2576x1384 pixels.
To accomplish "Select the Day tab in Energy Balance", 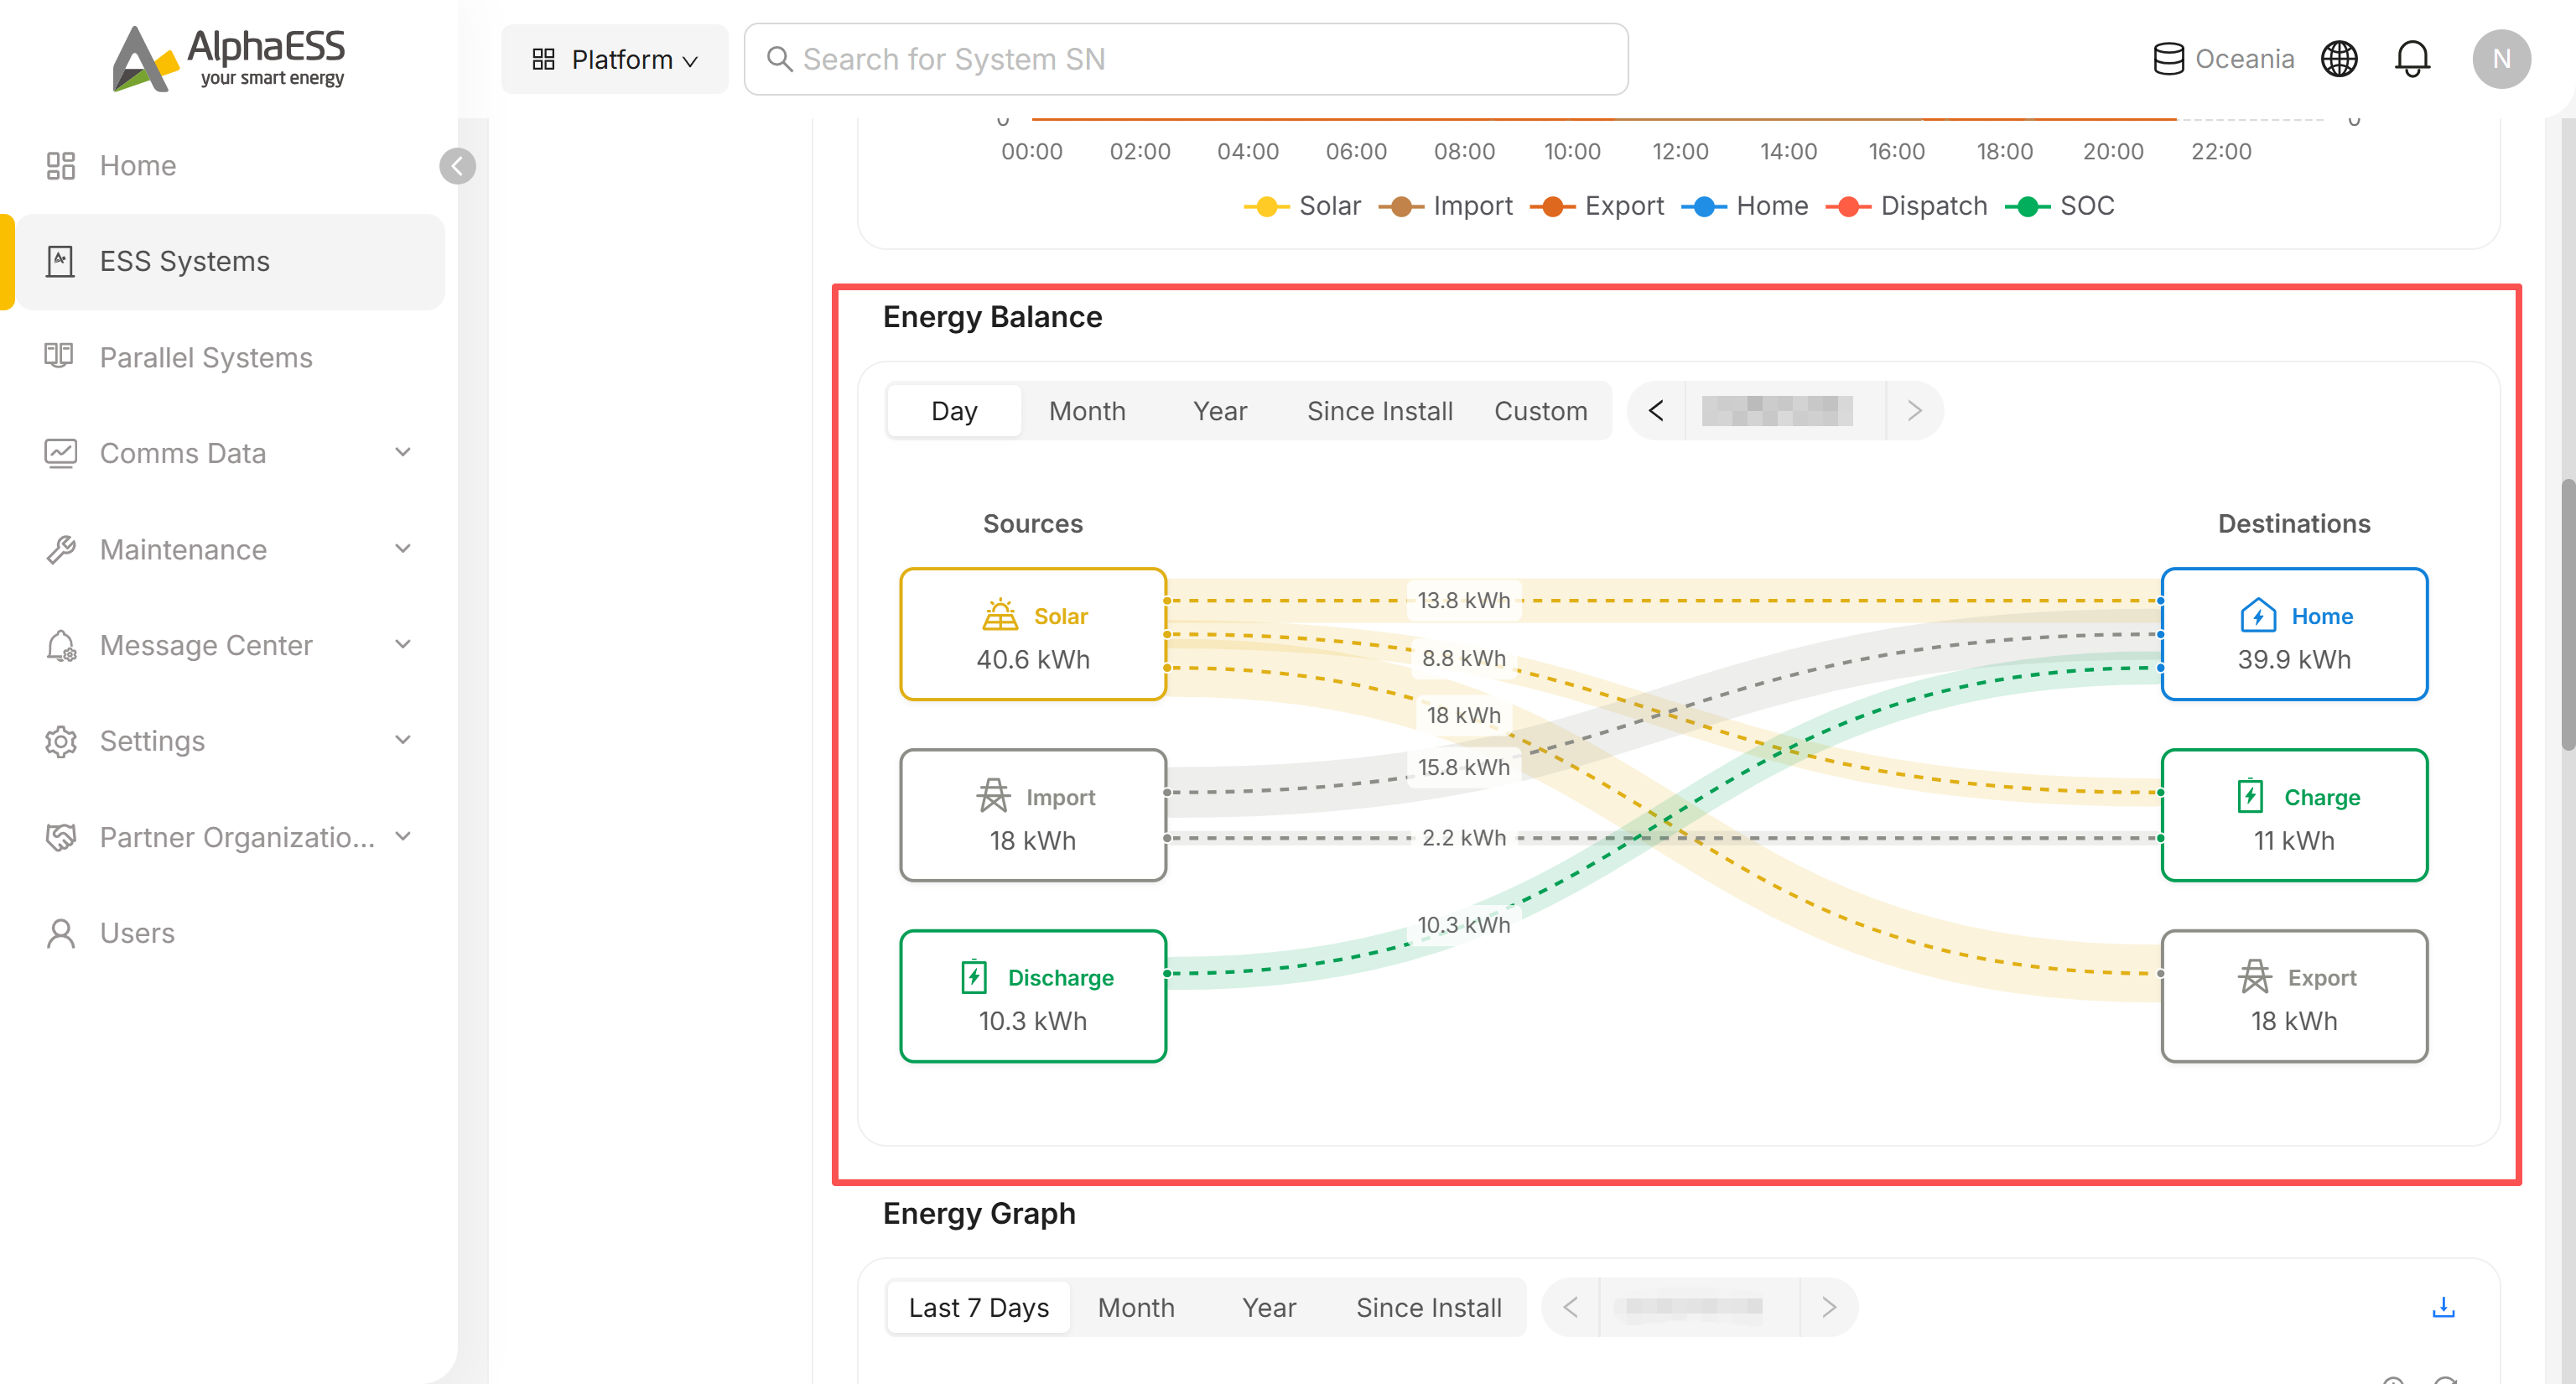I will click(x=954, y=410).
